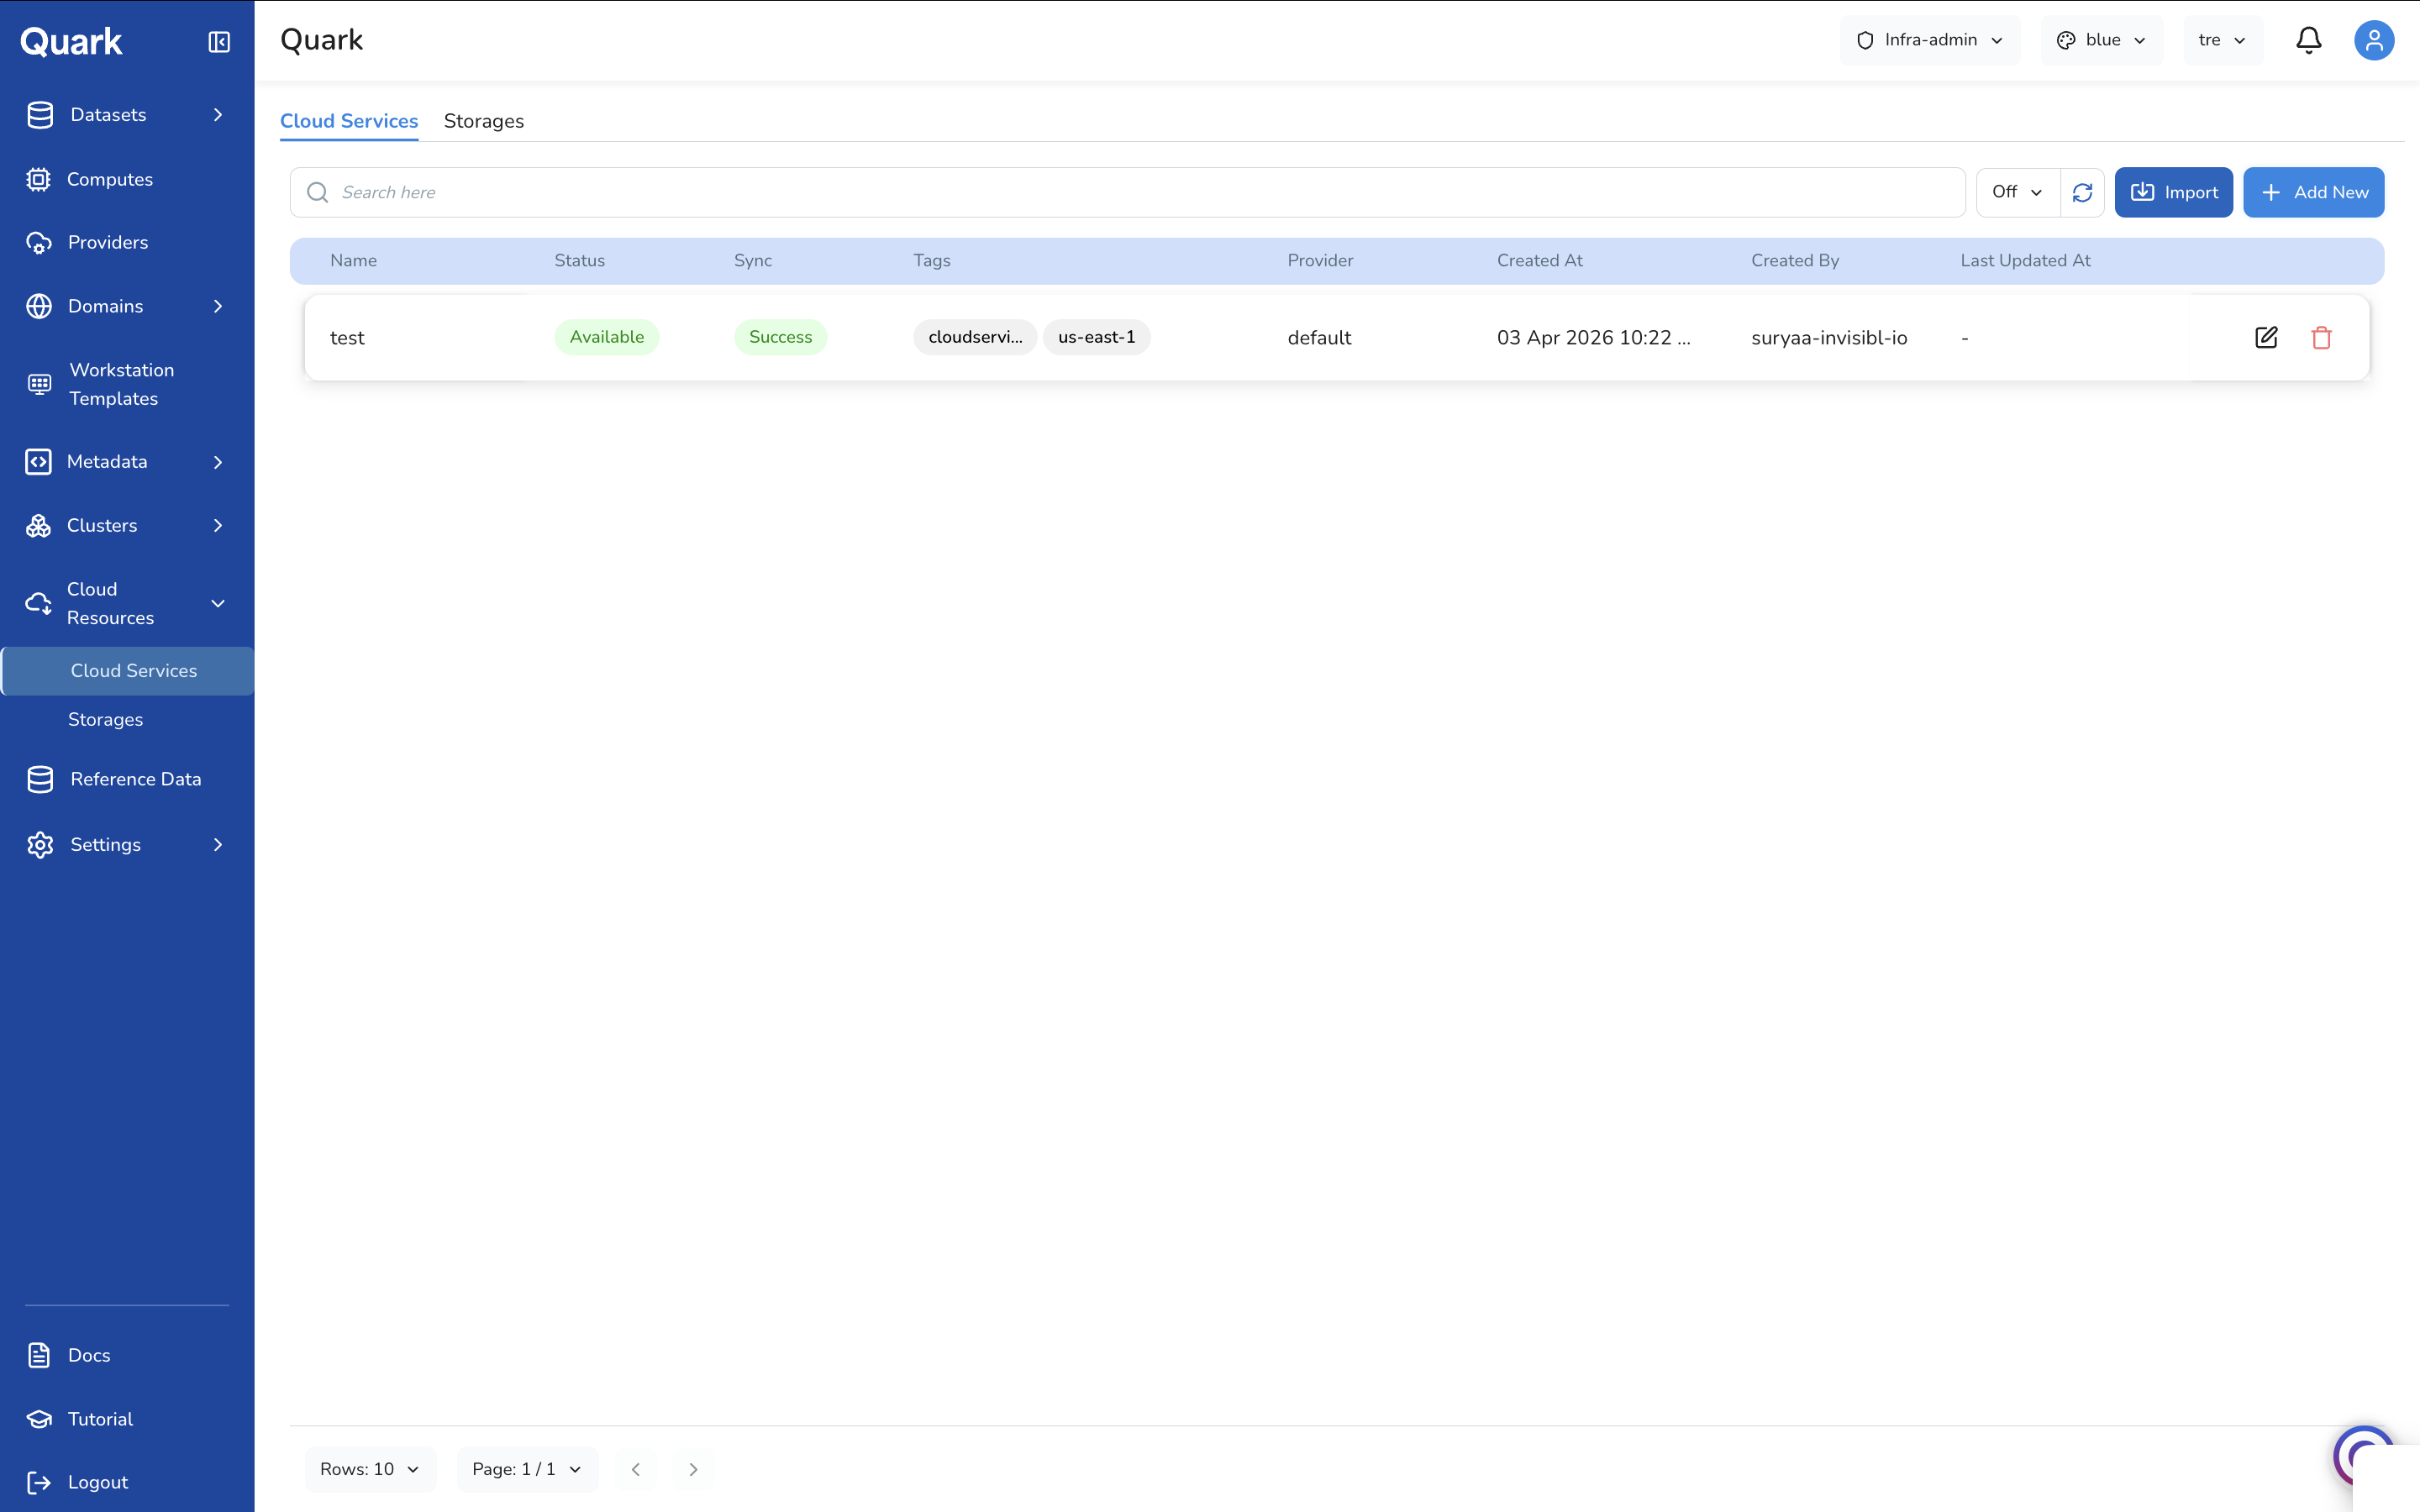
Task: Click the 03 Apr 2026 created date
Action: click(1593, 338)
